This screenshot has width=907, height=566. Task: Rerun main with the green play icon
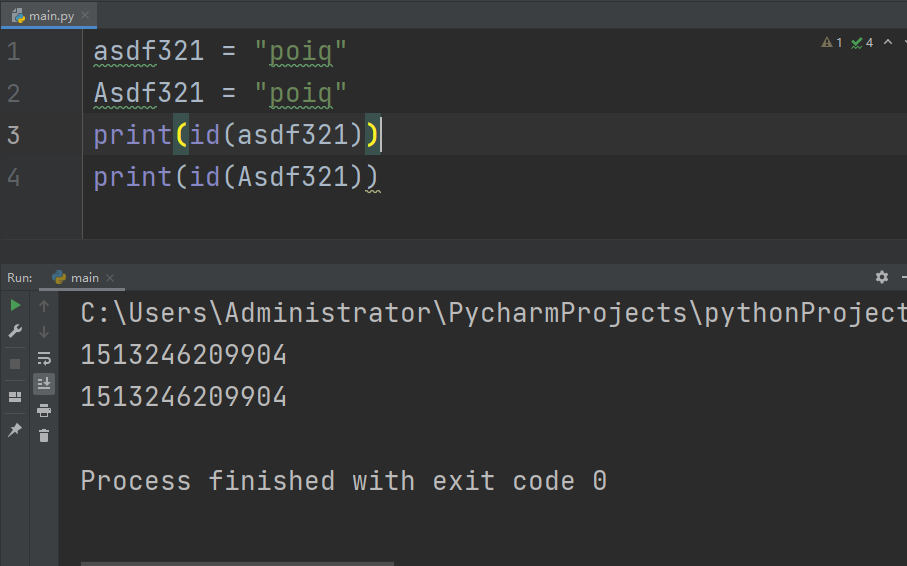click(15, 305)
